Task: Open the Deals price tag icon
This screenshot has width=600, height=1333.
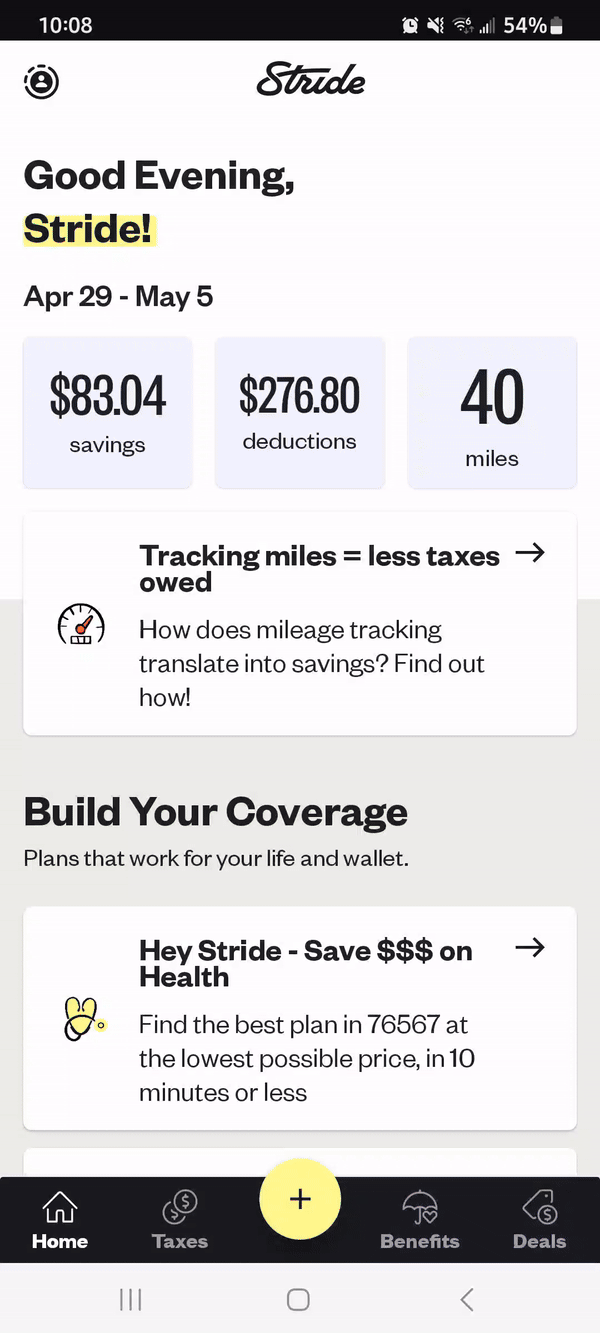Action: point(540,1208)
